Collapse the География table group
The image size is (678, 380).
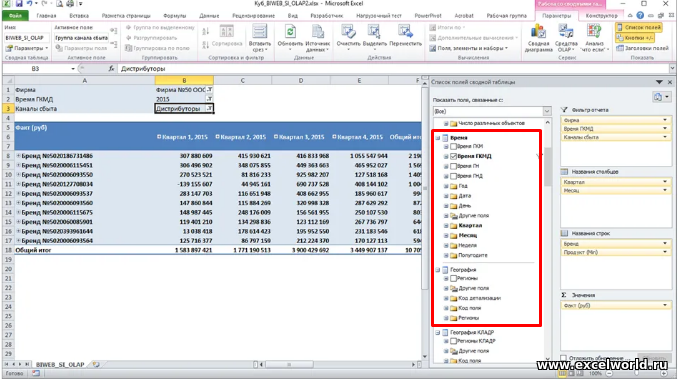[x=438, y=270]
